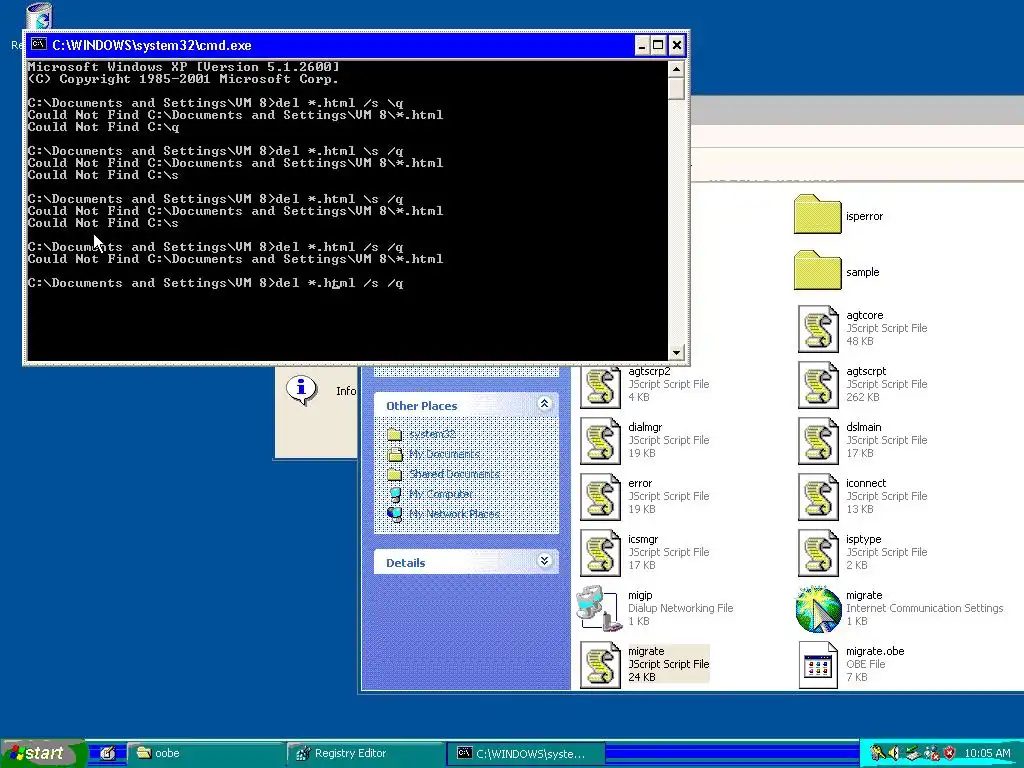Screen dimensions: 1024x768
Task: Open the Start menu
Action: click(x=43, y=753)
